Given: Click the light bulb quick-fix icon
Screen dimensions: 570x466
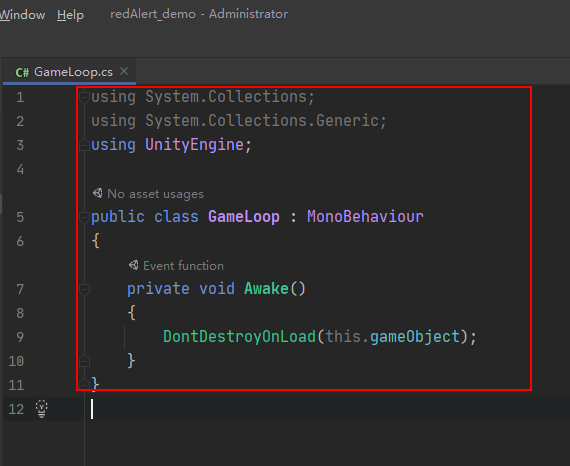Looking at the screenshot, I should [x=42, y=409].
